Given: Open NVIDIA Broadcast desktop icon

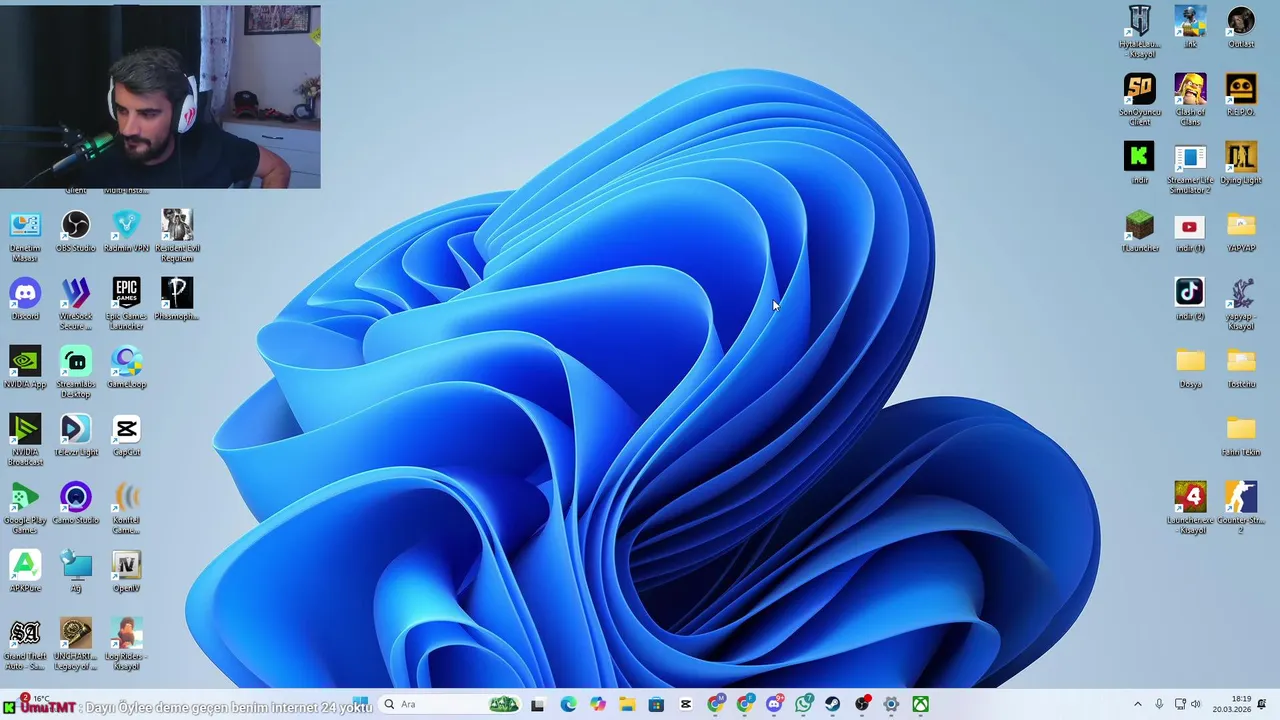Looking at the screenshot, I should 25,440.
